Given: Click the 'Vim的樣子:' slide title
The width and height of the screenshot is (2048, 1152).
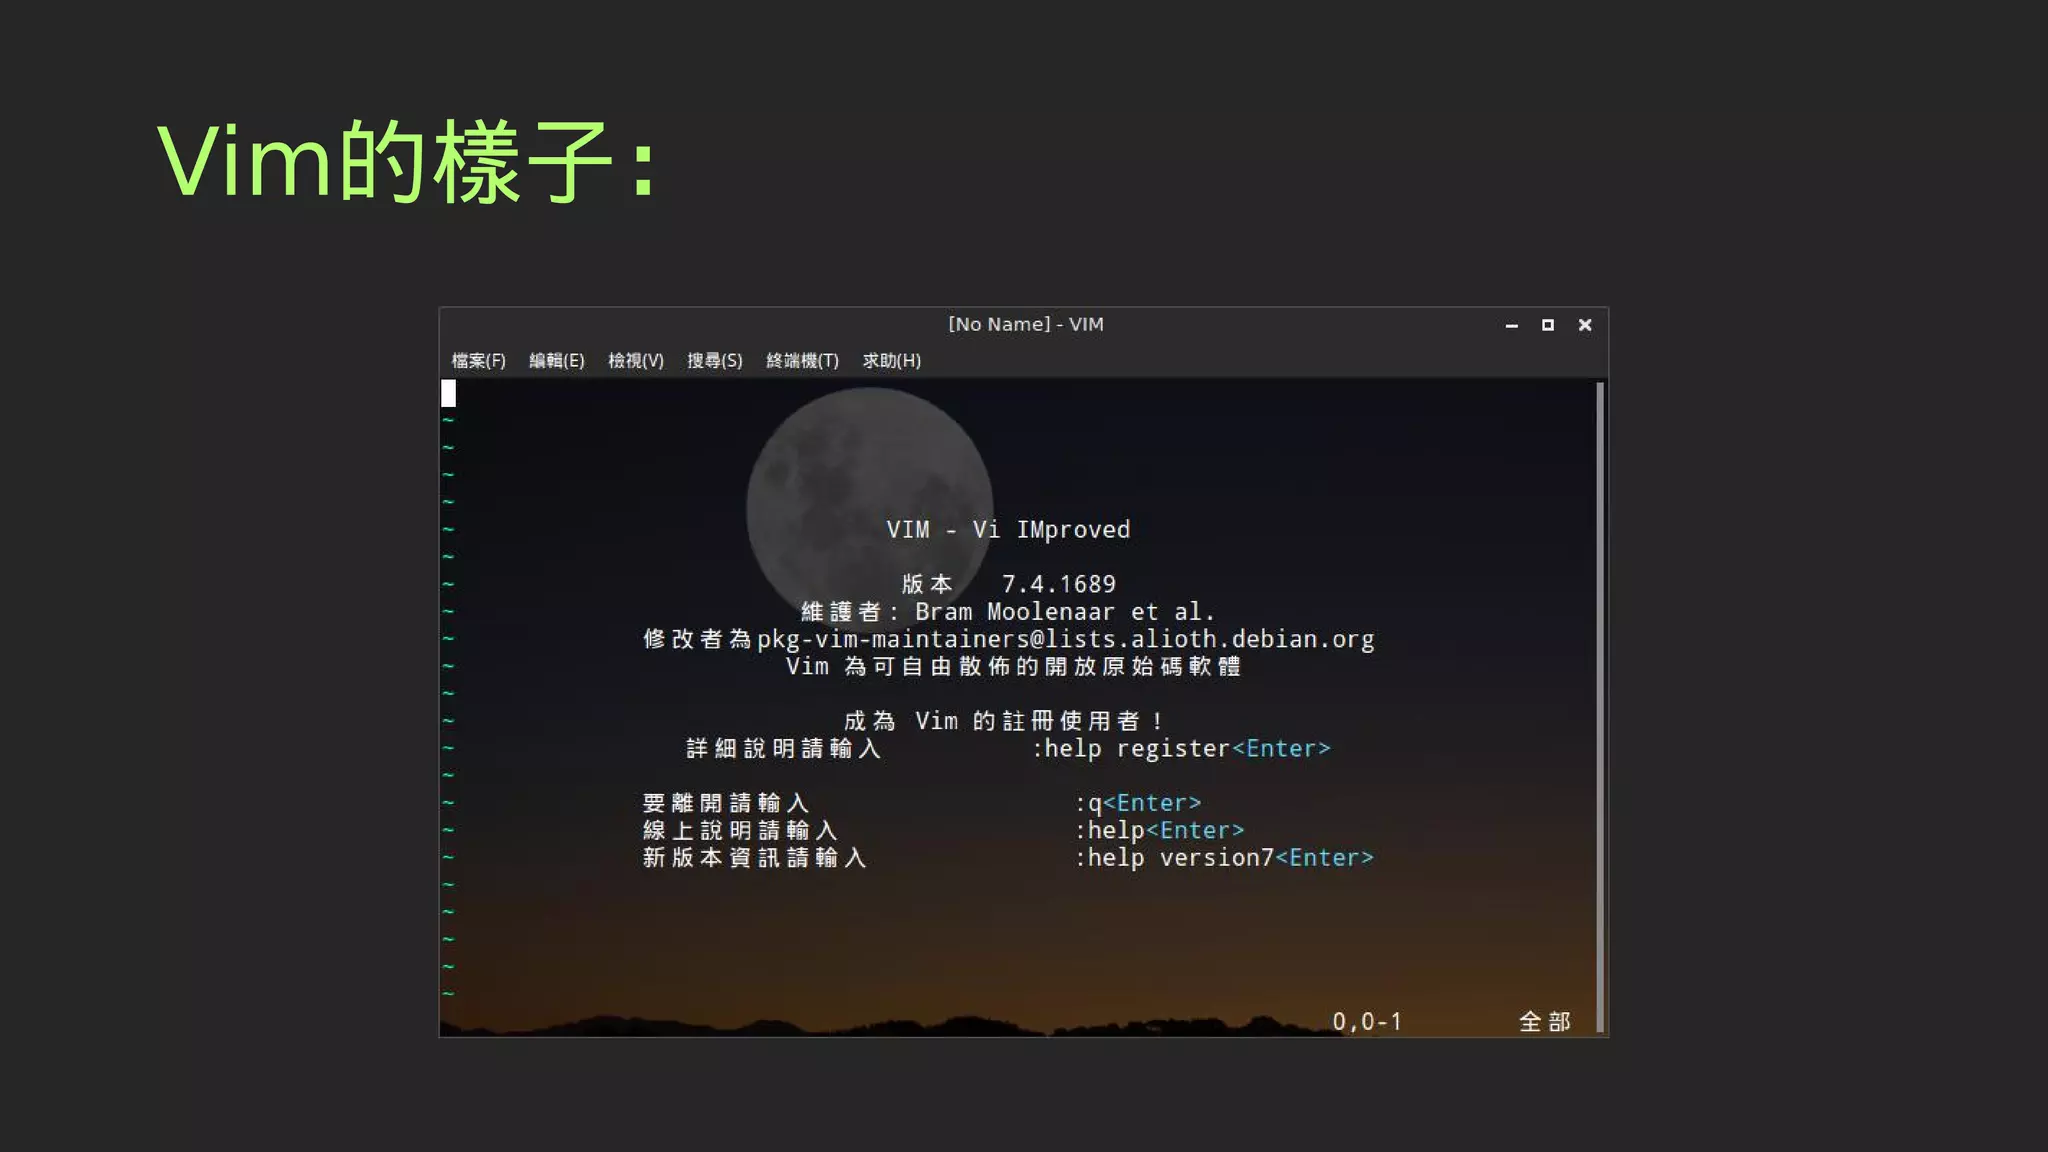Looking at the screenshot, I should [x=408, y=161].
